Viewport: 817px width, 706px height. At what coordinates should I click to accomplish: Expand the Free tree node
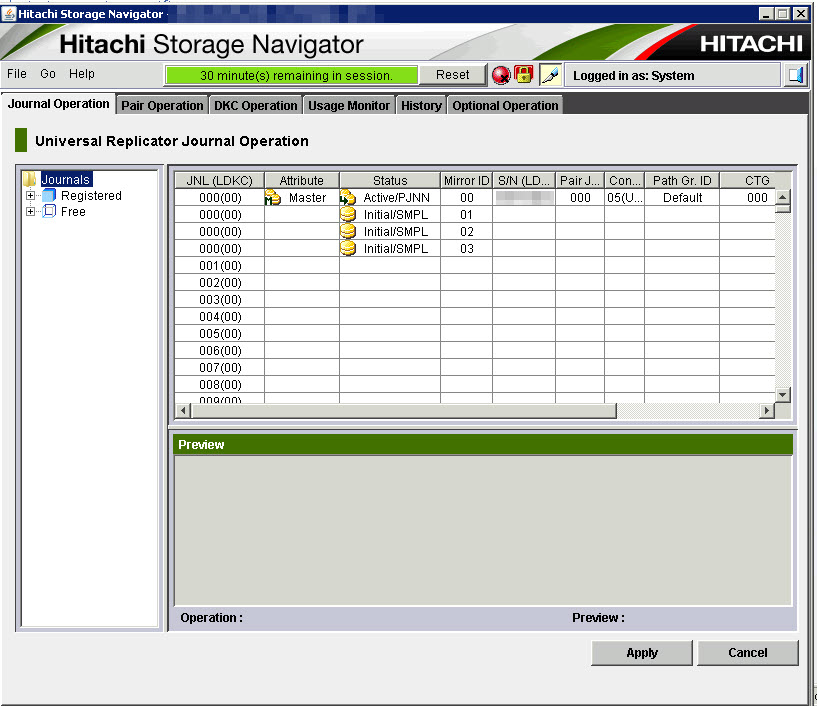30,212
